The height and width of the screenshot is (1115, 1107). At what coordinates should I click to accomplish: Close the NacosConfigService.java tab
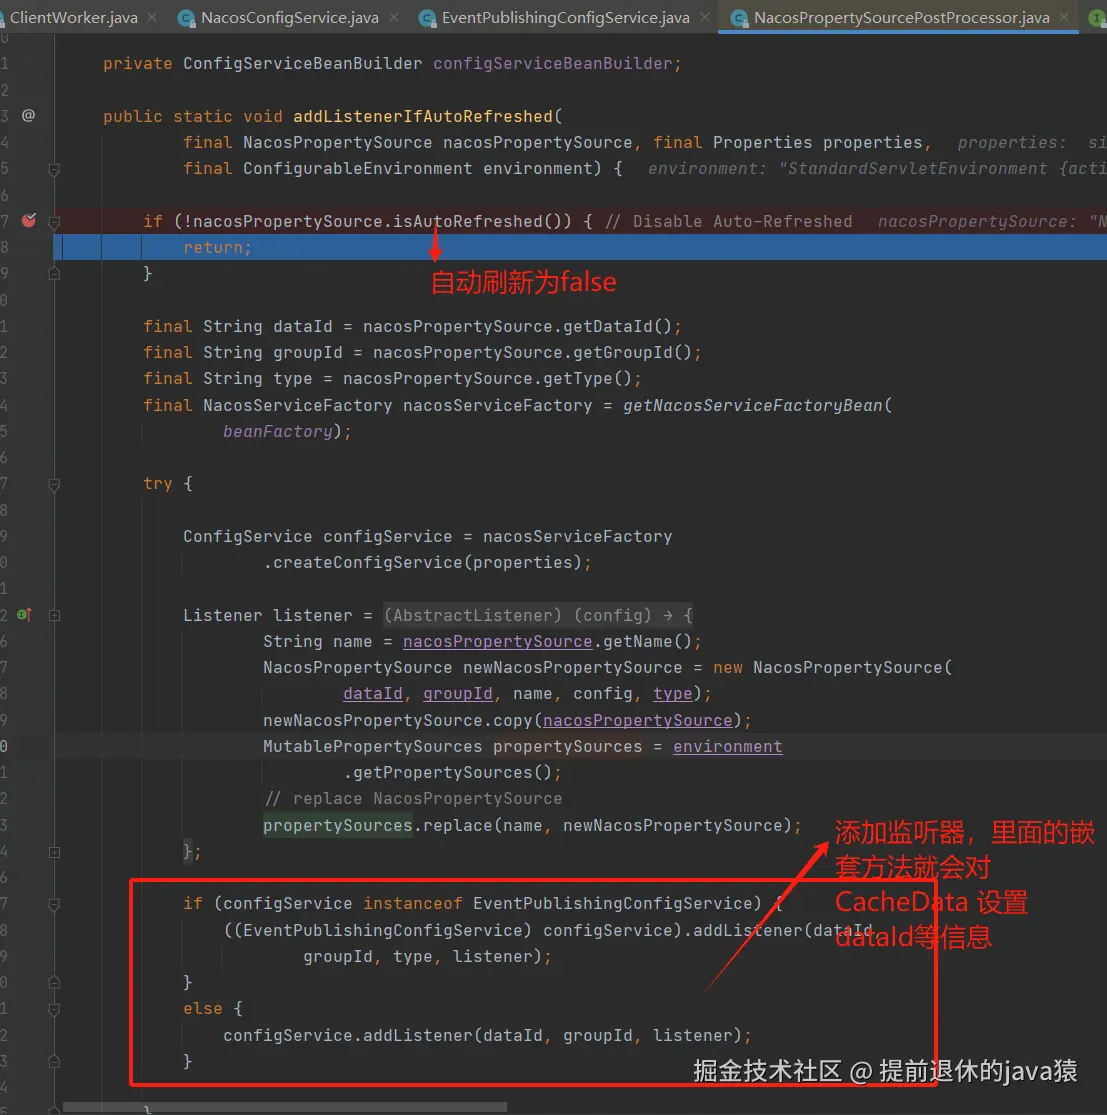pyautogui.click(x=394, y=17)
